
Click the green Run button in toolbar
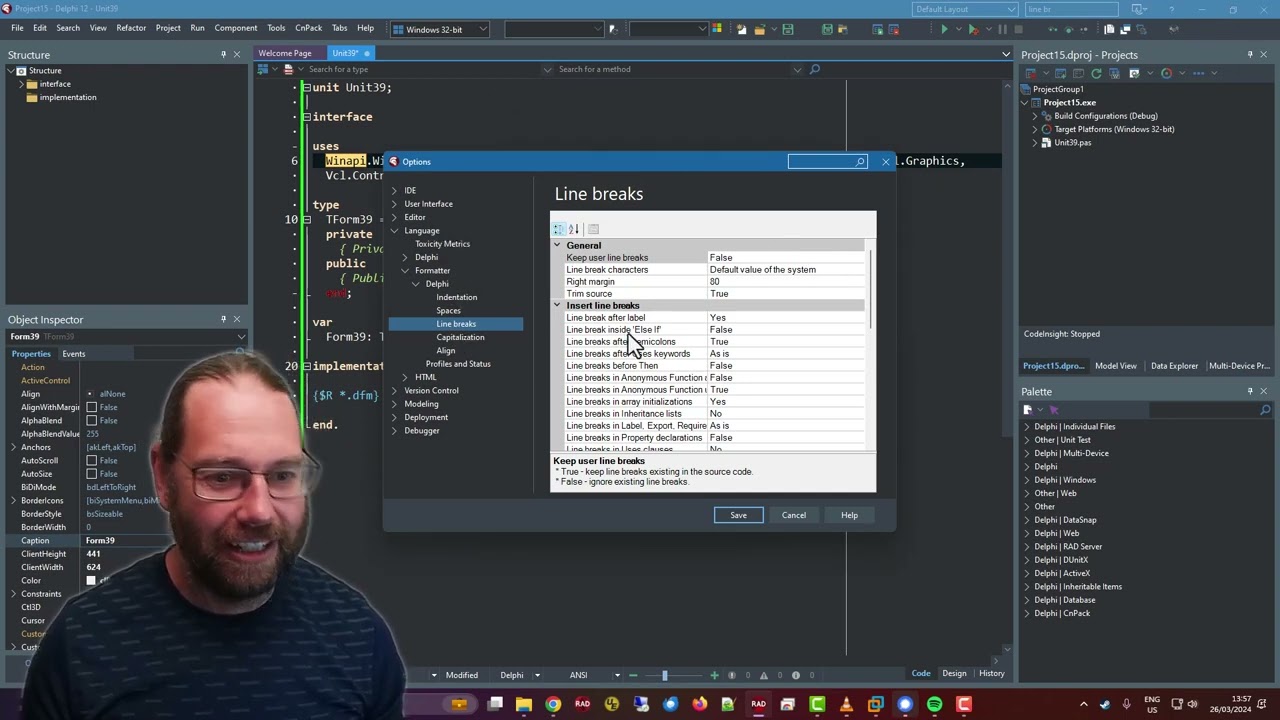943,29
